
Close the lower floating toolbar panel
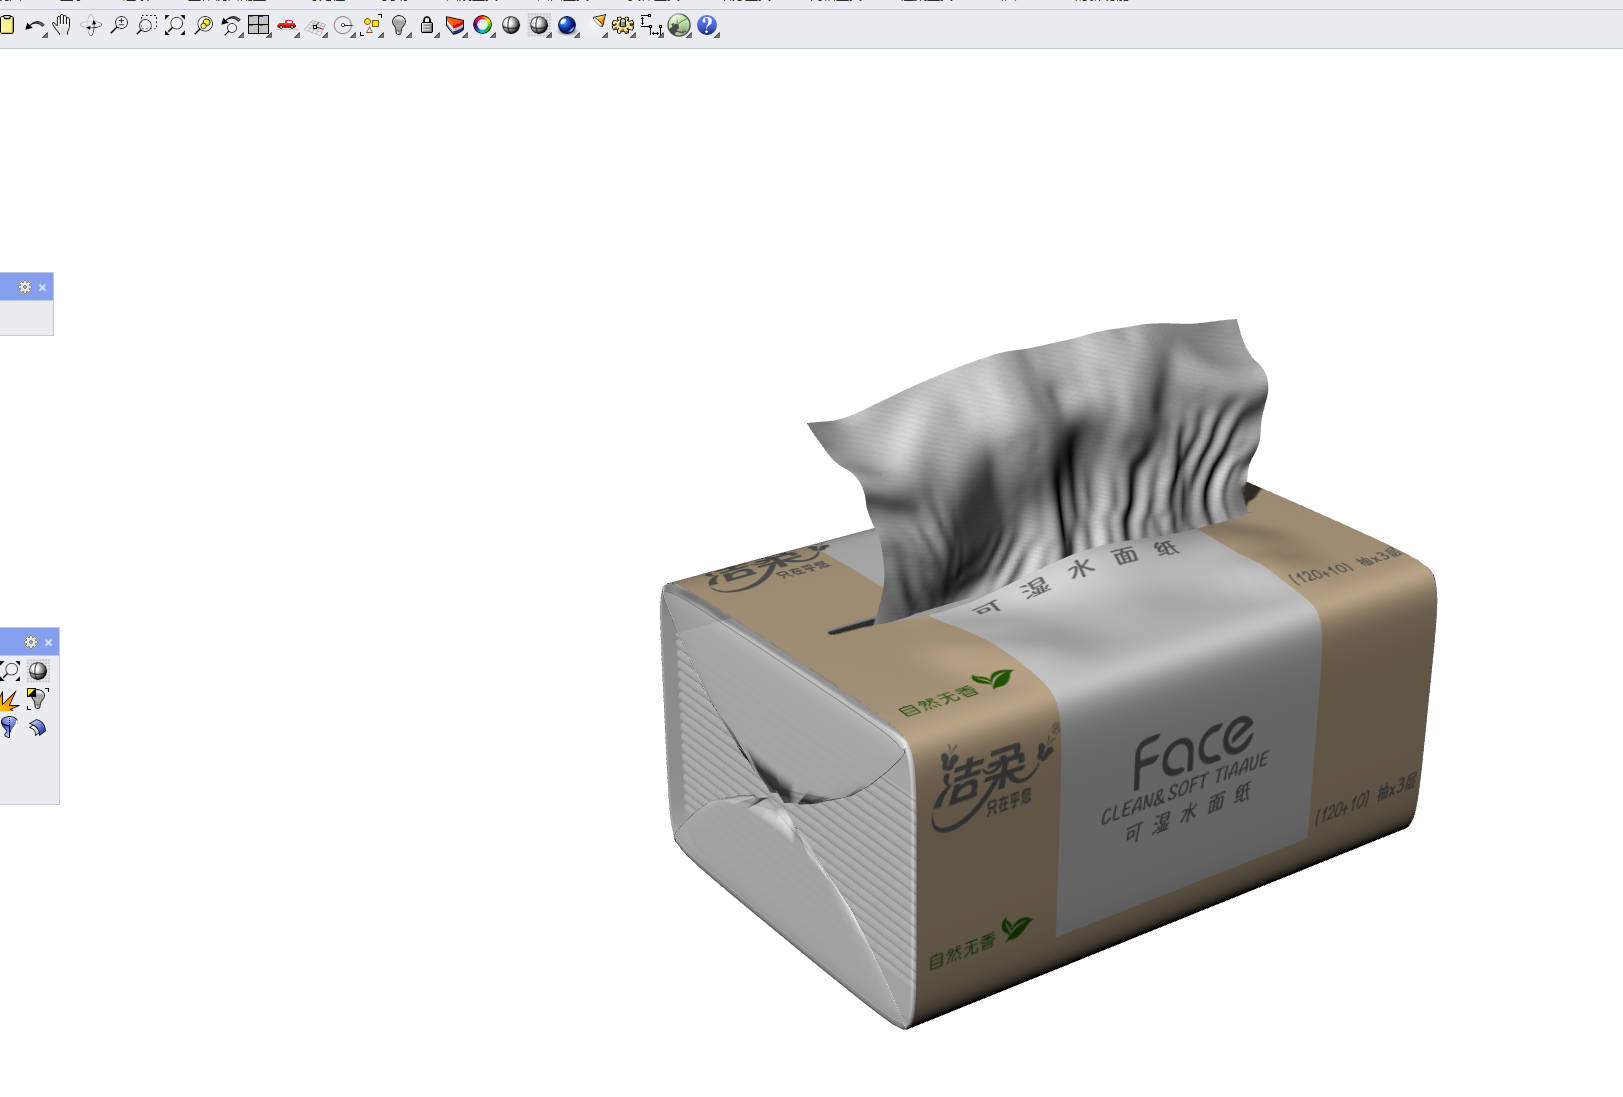[x=48, y=642]
